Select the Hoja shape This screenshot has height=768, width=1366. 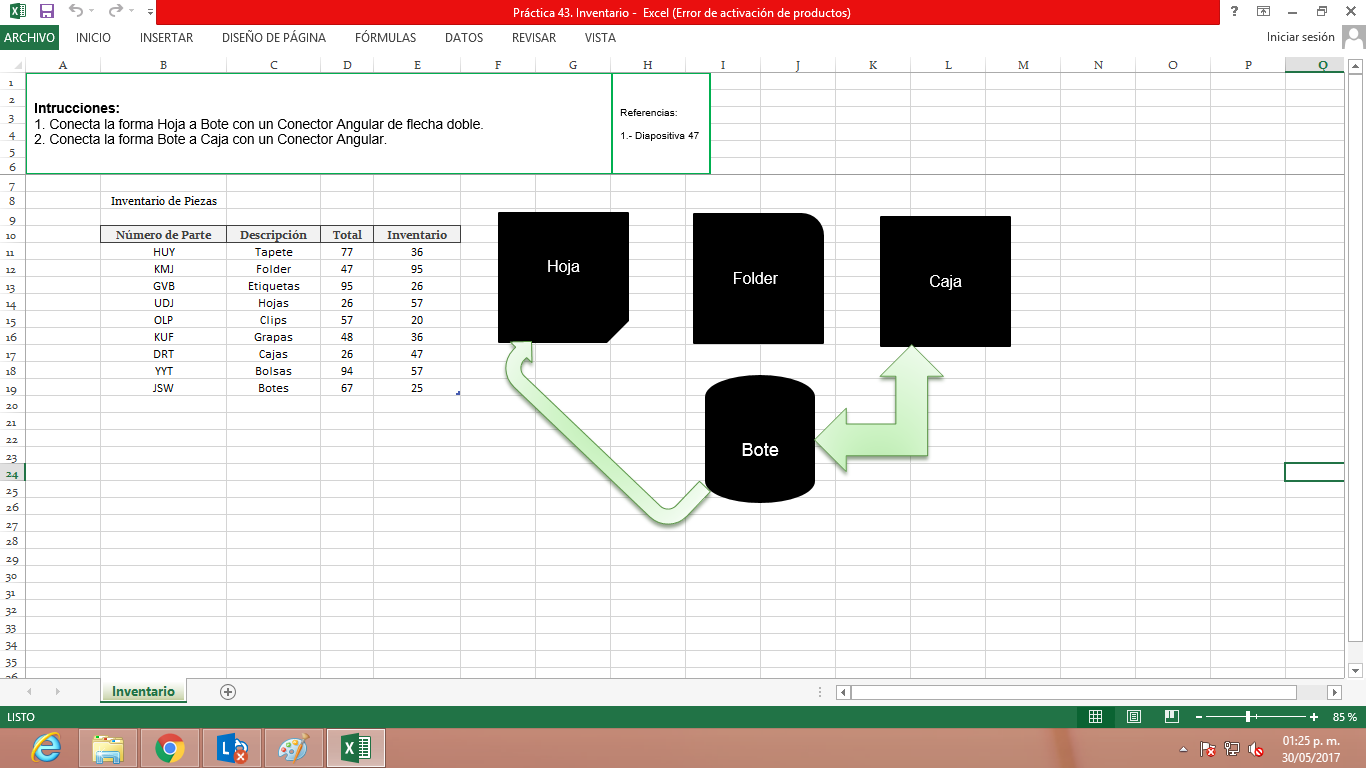[x=563, y=277]
